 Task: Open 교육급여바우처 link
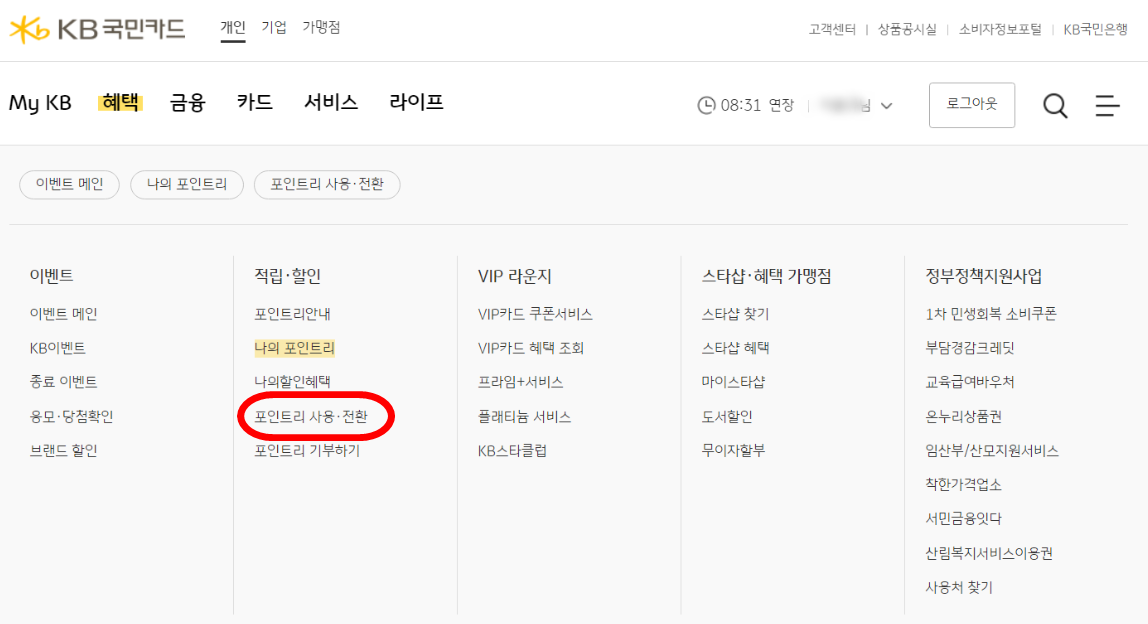pyautogui.click(x=970, y=382)
